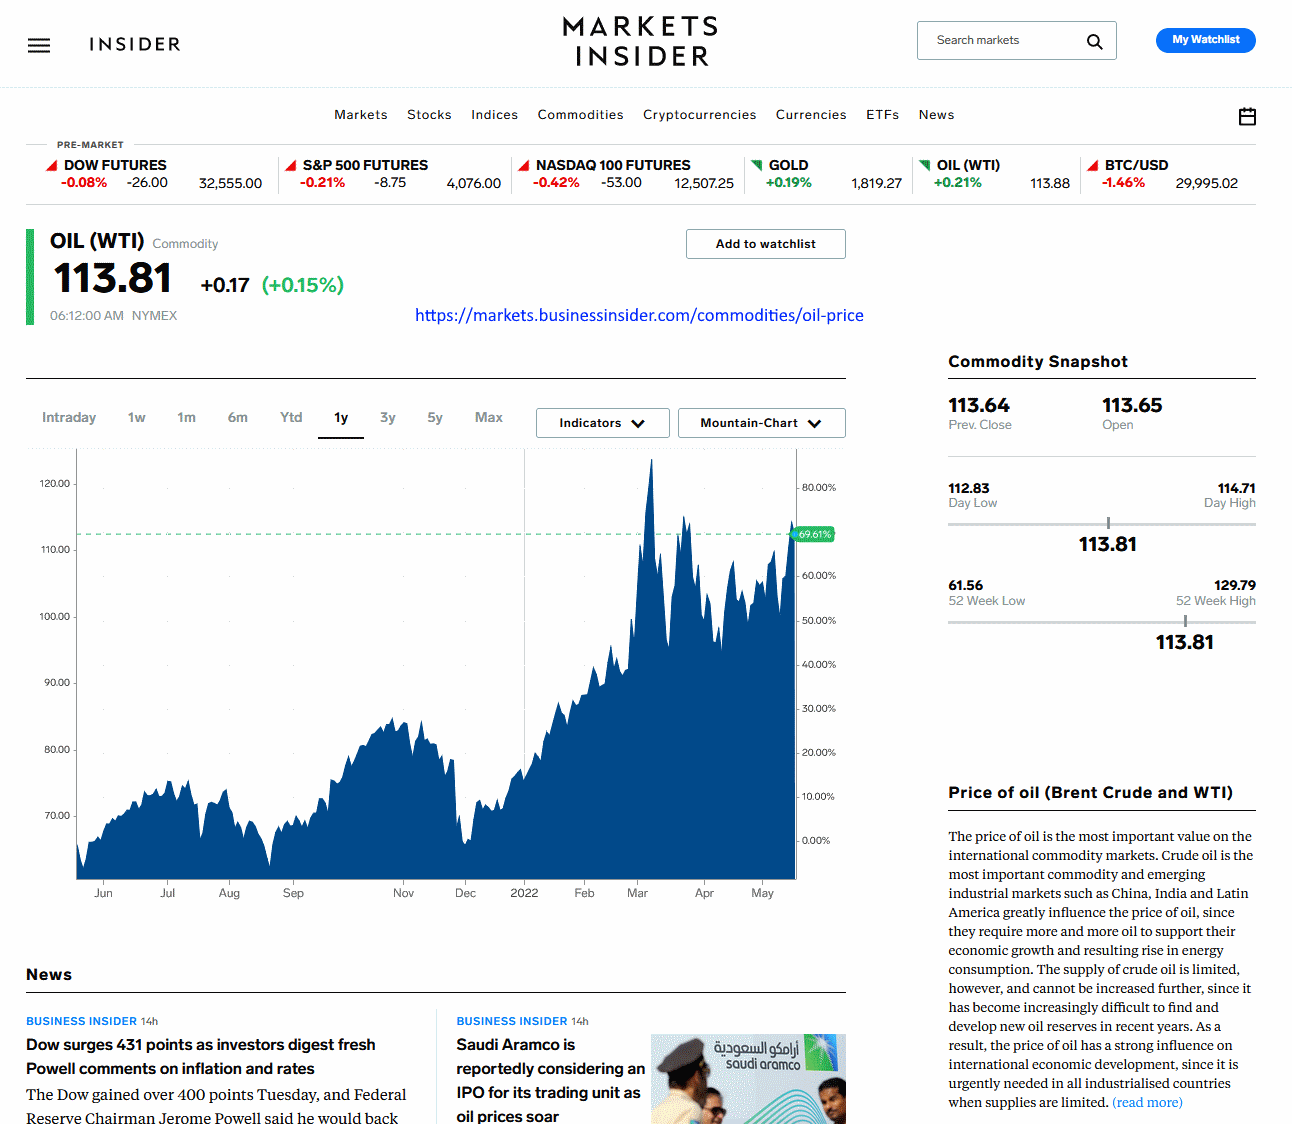Select the 1y chart range
1292x1124 pixels.
click(x=341, y=418)
